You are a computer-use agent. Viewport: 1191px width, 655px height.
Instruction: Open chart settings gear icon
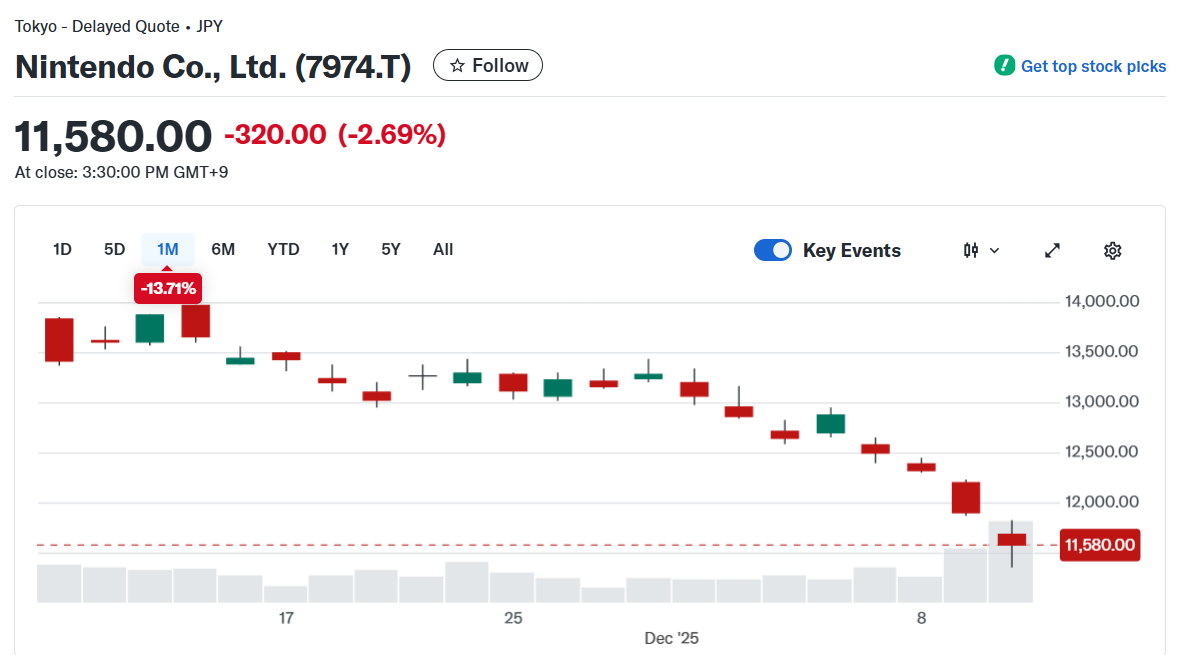(x=1112, y=250)
